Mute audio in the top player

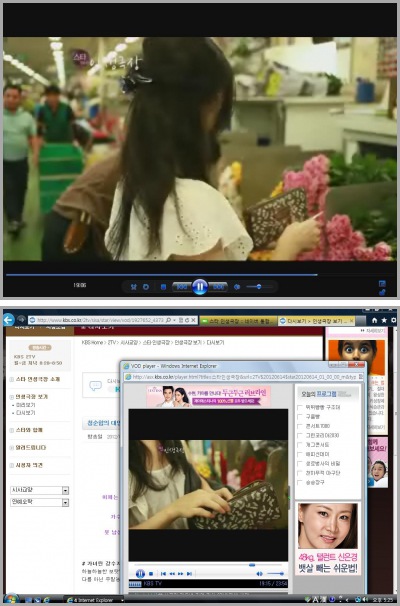point(237,287)
